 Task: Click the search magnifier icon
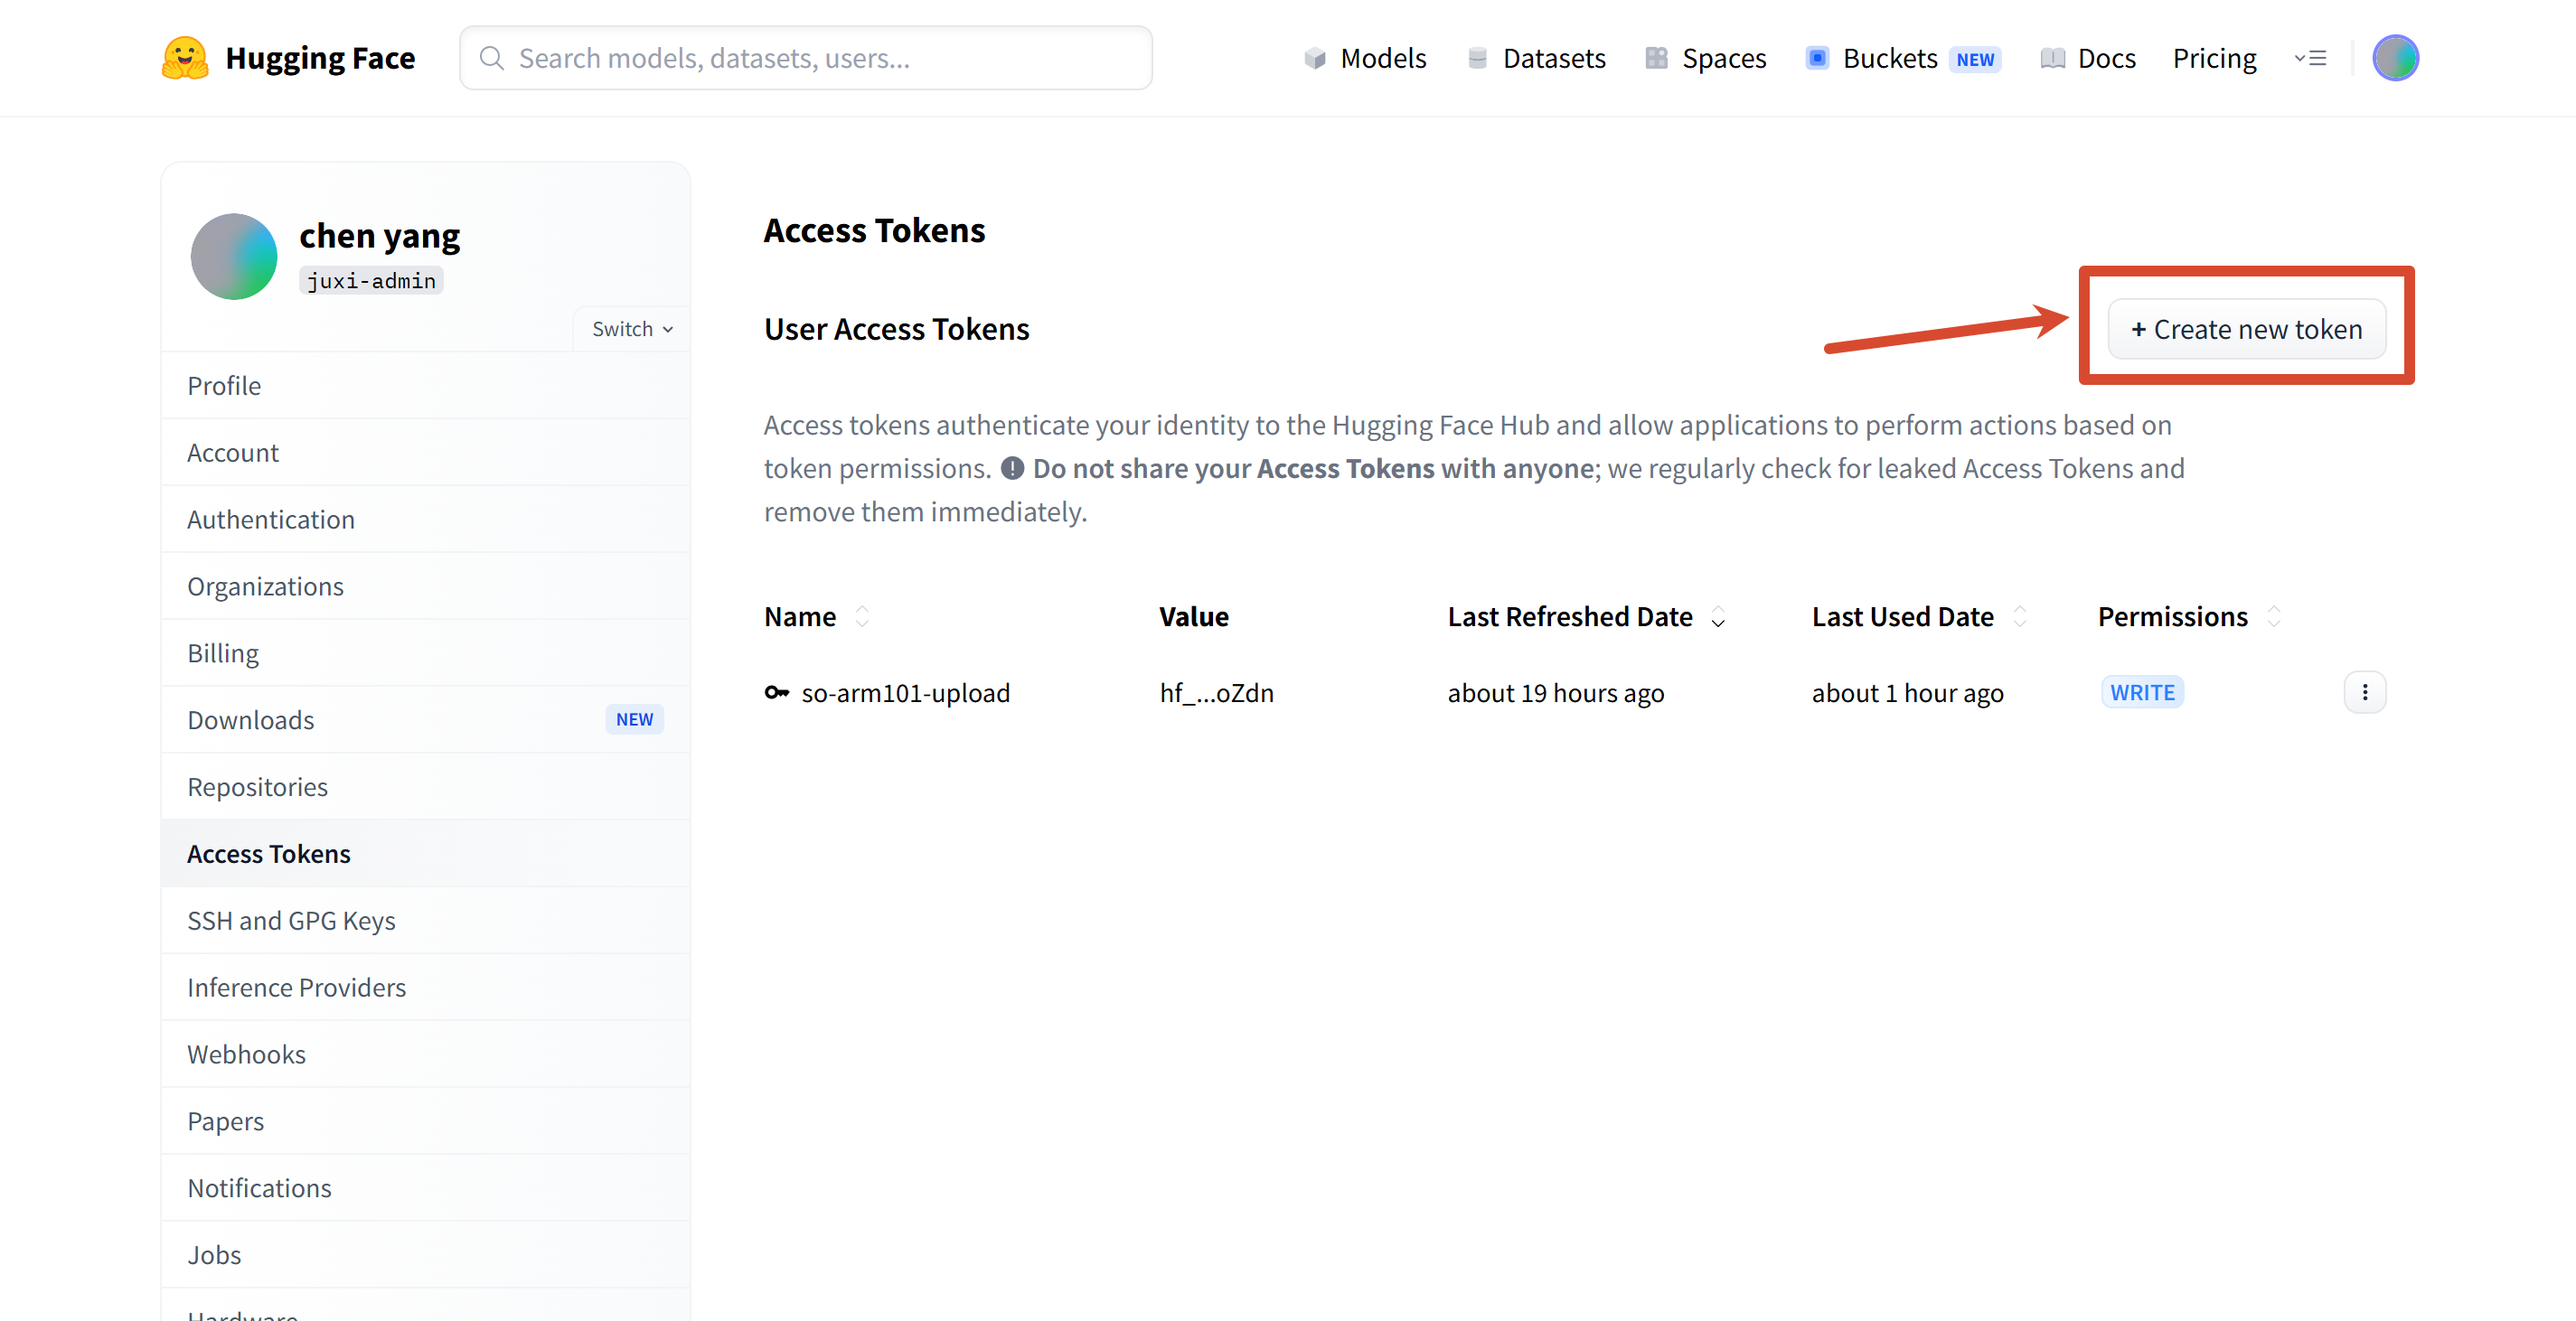click(x=491, y=58)
